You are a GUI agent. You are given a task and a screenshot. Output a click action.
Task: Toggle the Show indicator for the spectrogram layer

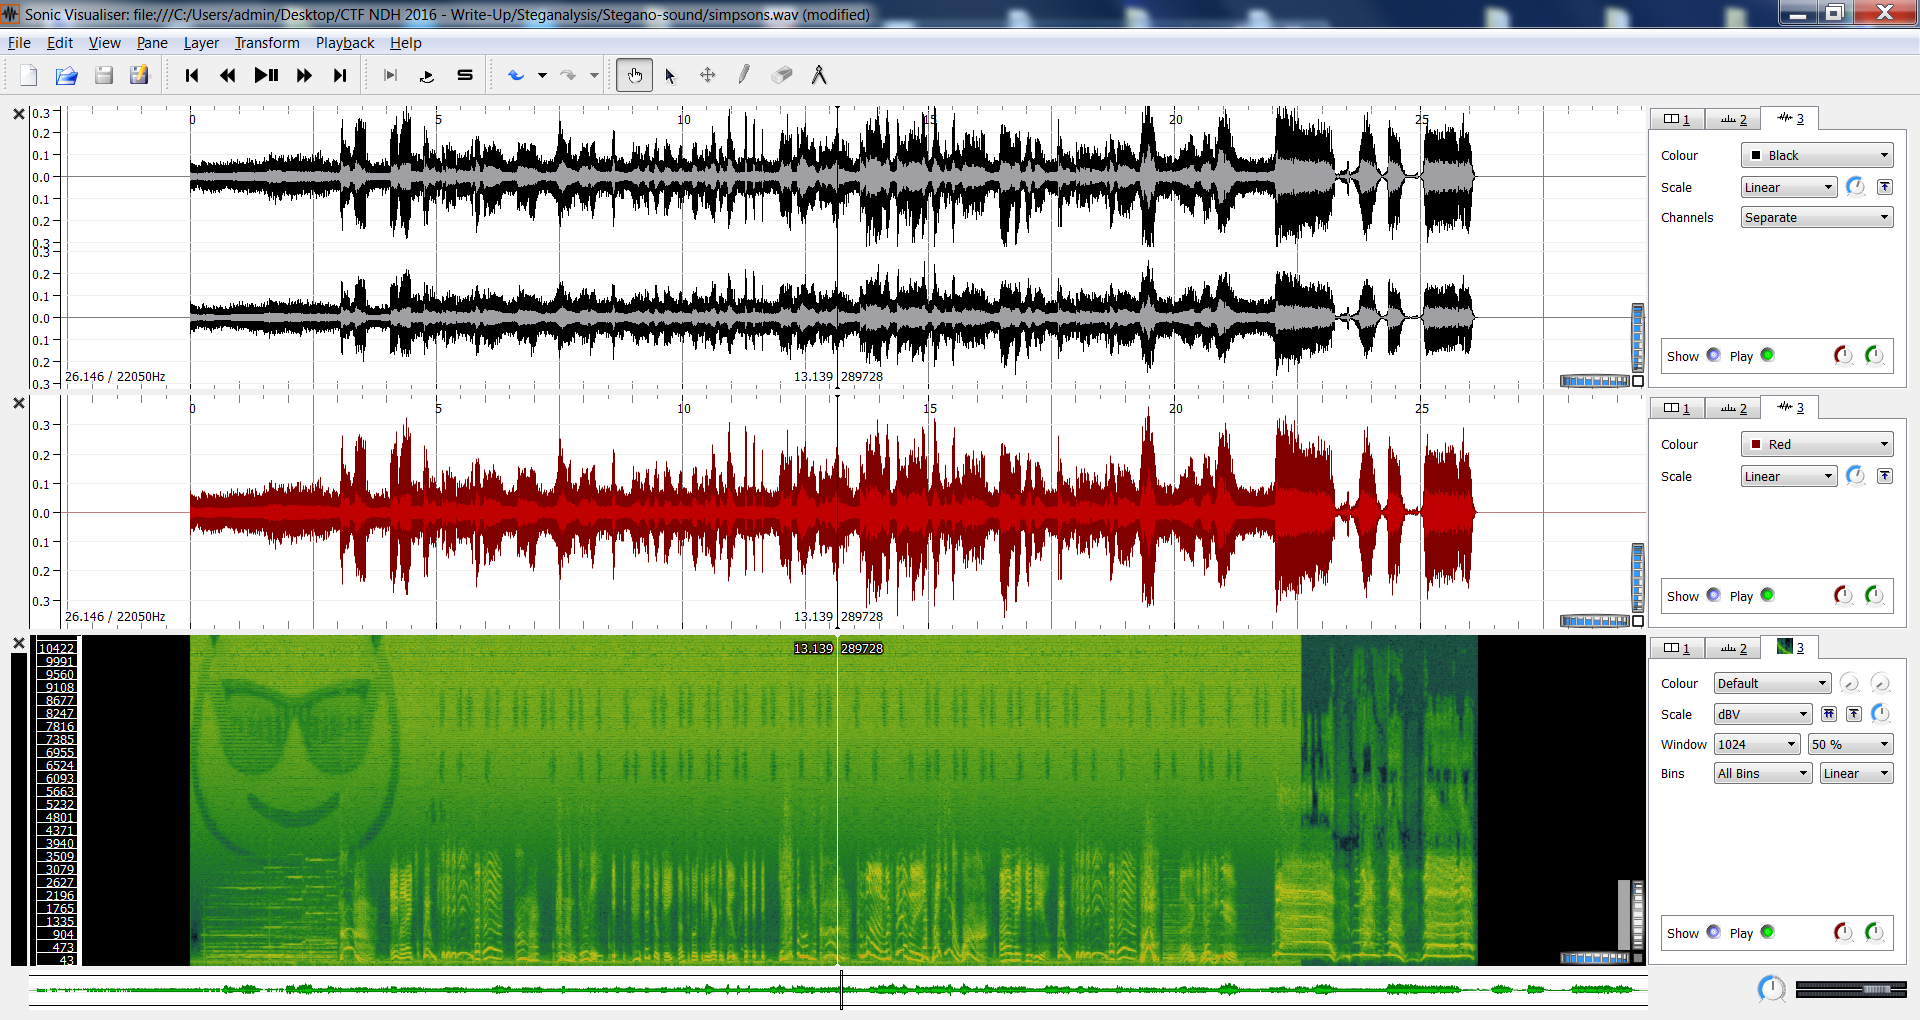[1713, 932]
